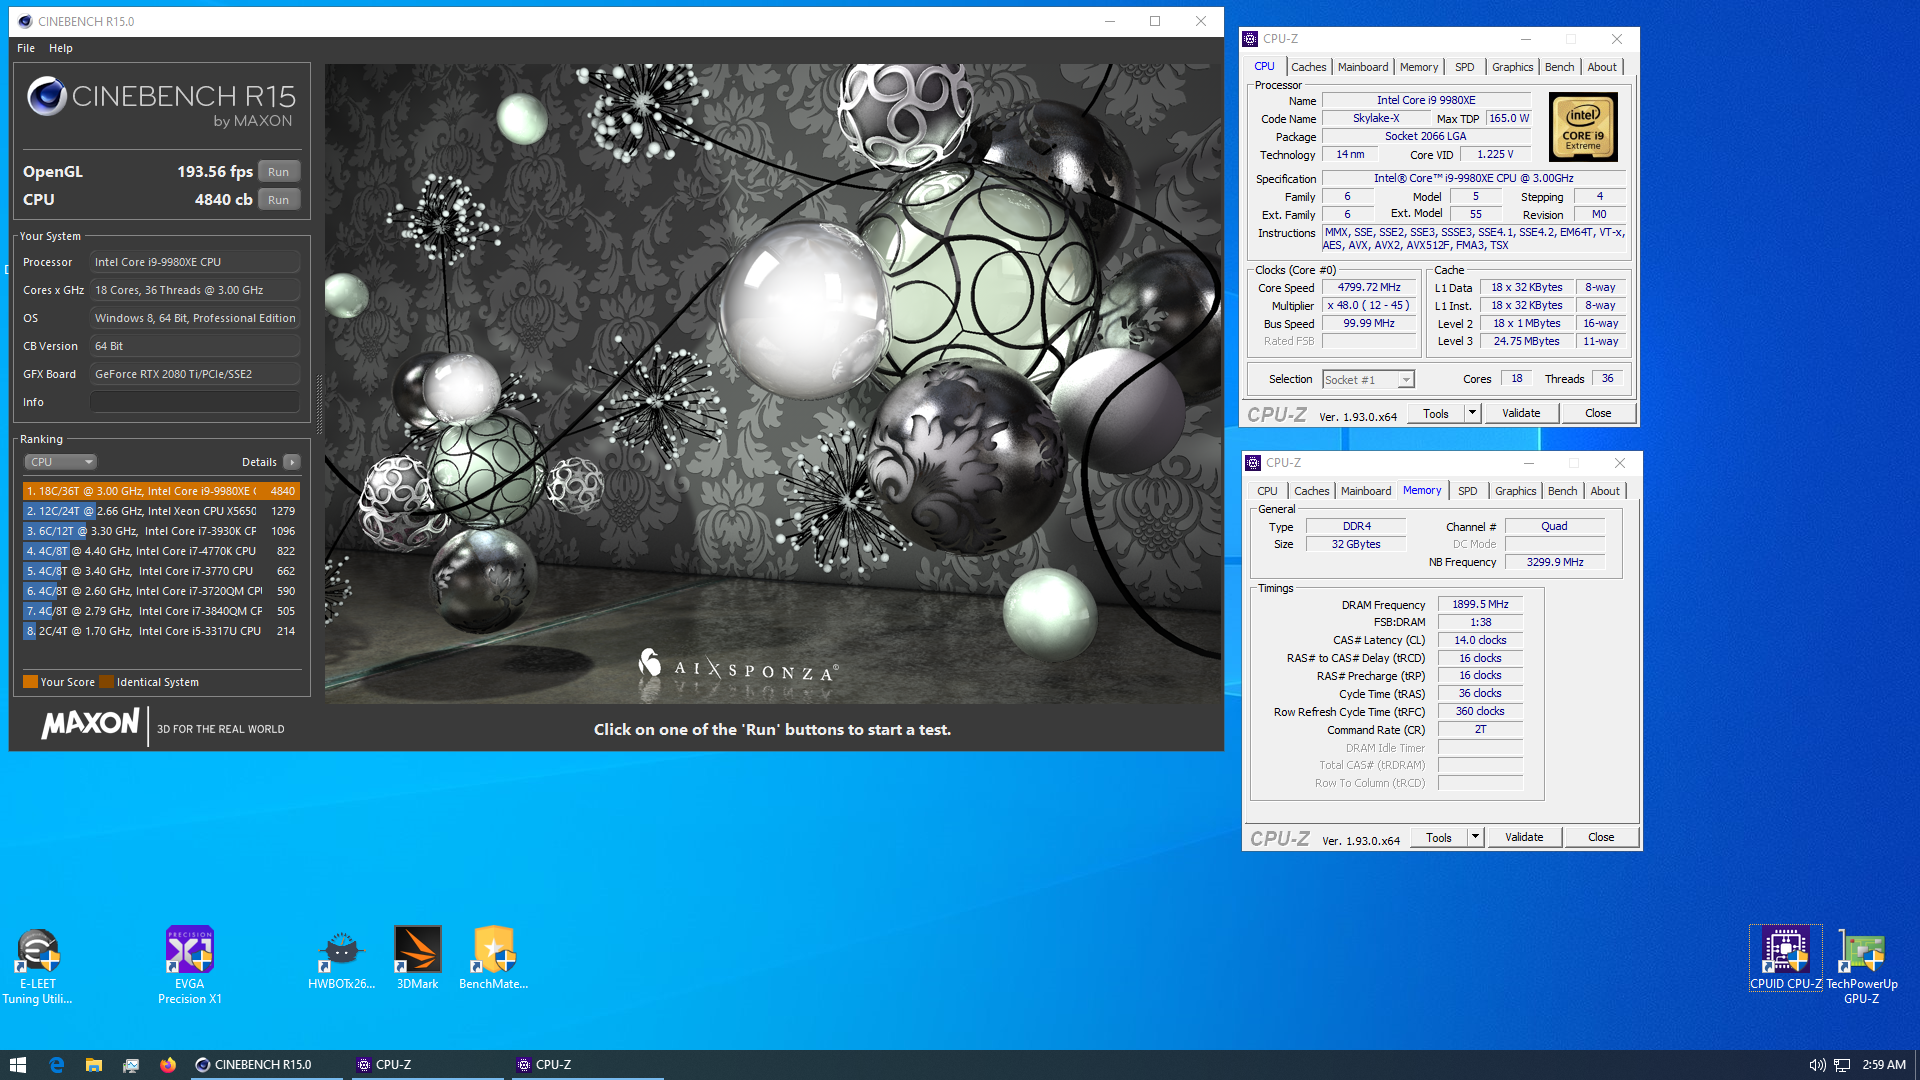Screen dimensions: 1920x1080
Task: Click Tools button in lower CPU-Z
Action: [x=1439, y=837]
